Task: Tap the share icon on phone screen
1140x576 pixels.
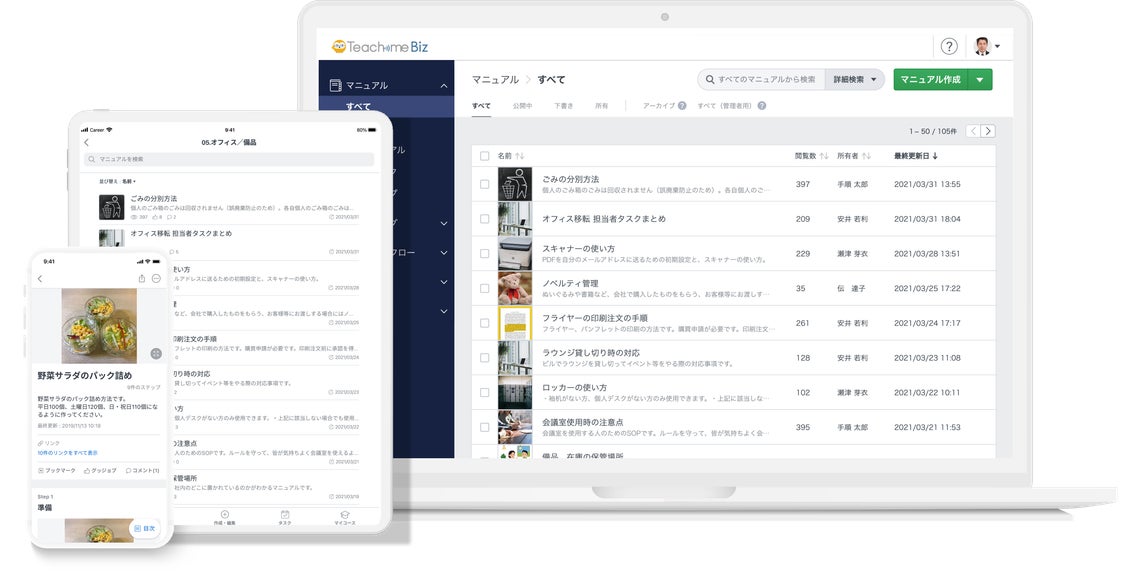Action: [142, 279]
